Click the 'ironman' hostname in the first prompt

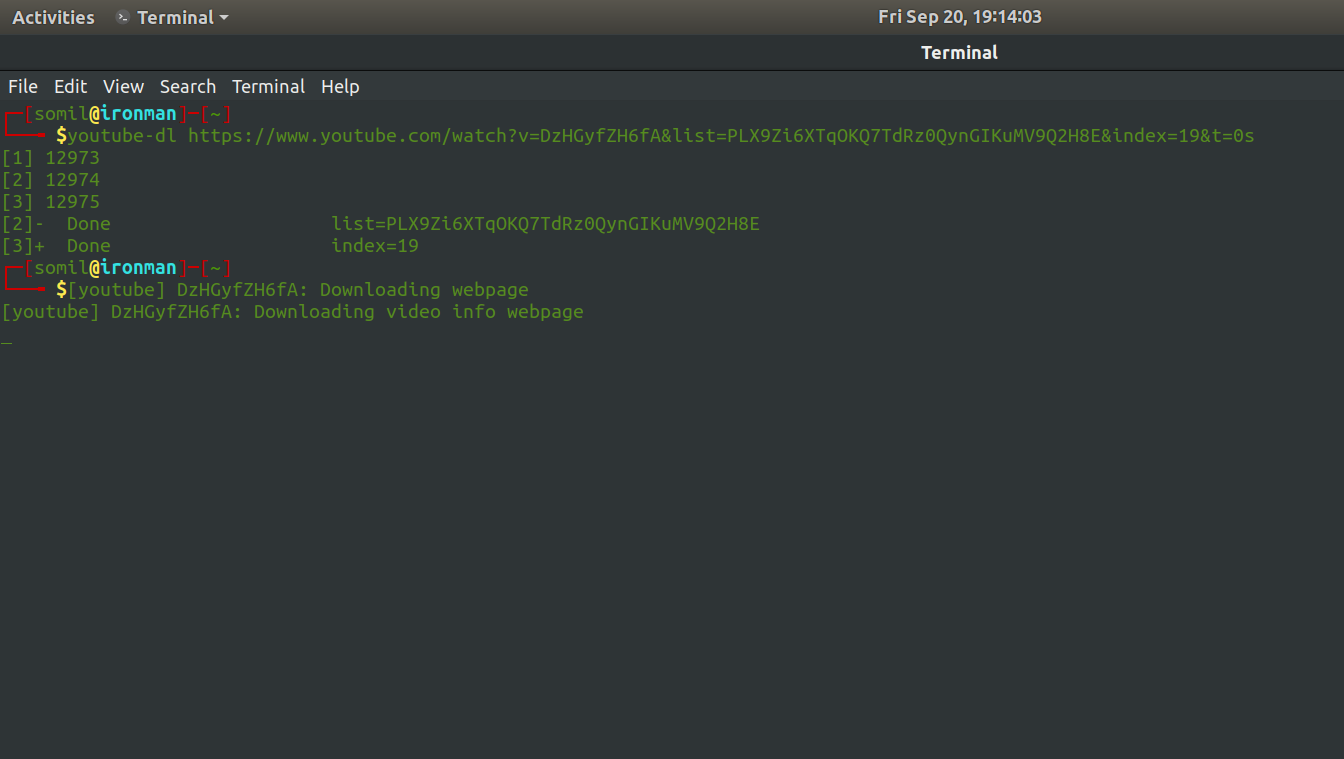point(138,114)
